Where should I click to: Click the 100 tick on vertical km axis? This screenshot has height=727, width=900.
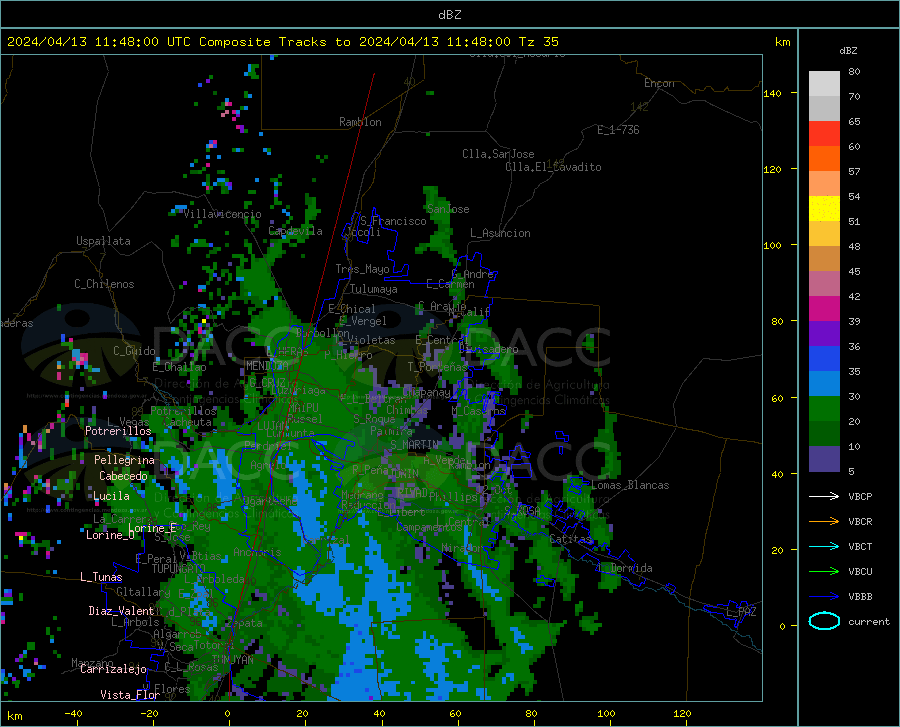[x=772, y=246]
